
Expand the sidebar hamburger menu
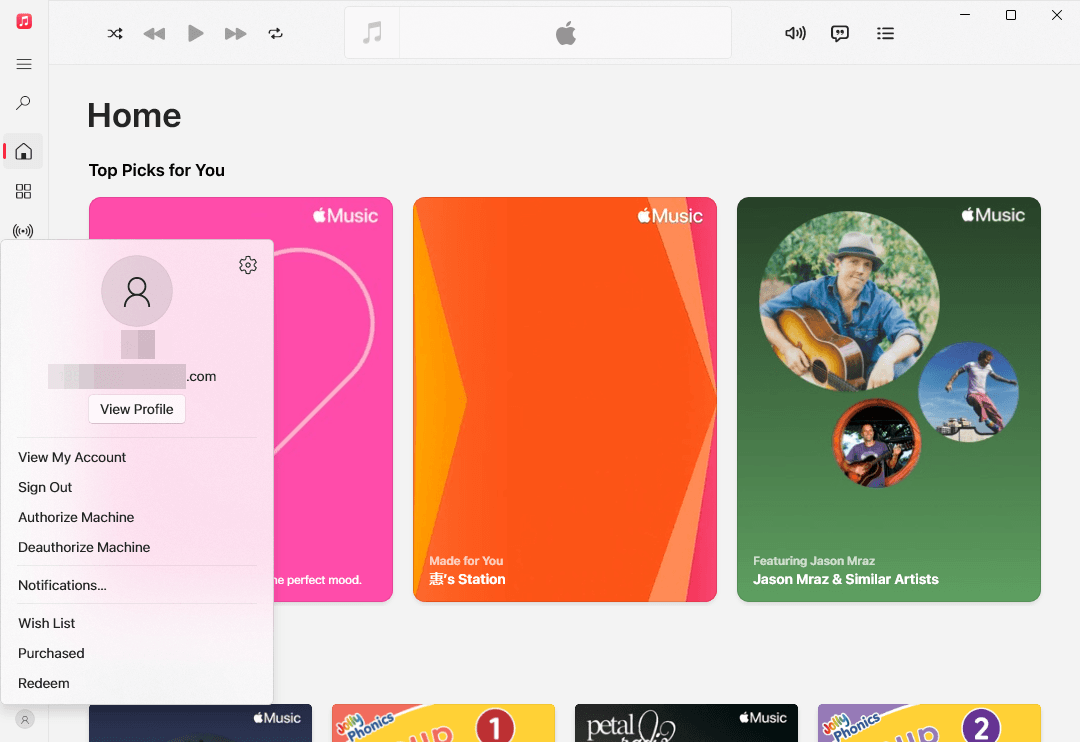[x=24, y=64]
